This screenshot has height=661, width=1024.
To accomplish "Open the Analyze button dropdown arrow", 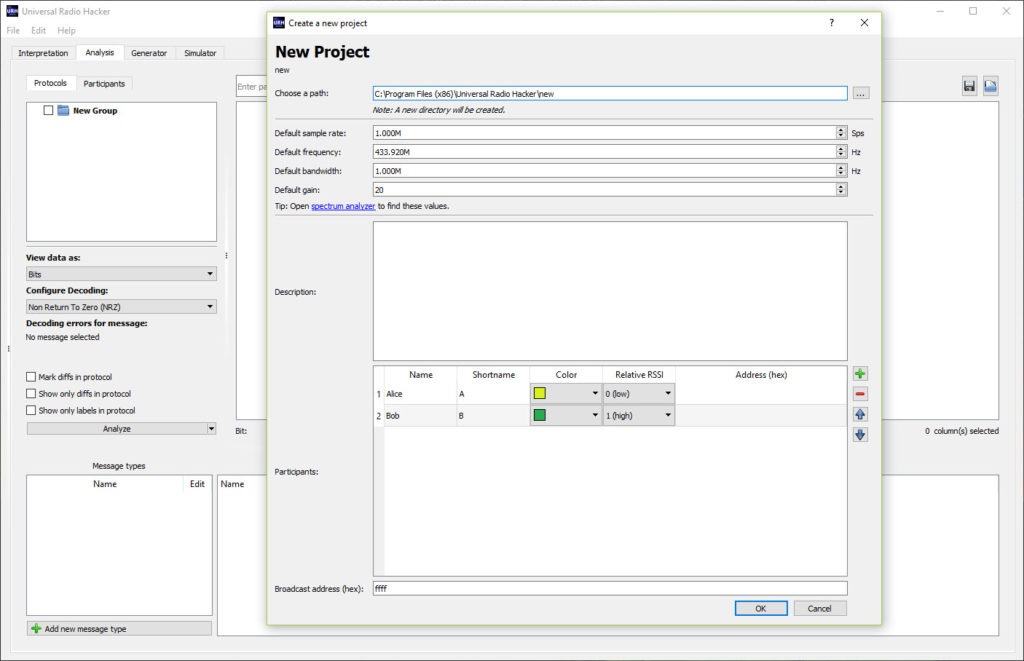I will click(212, 428).
